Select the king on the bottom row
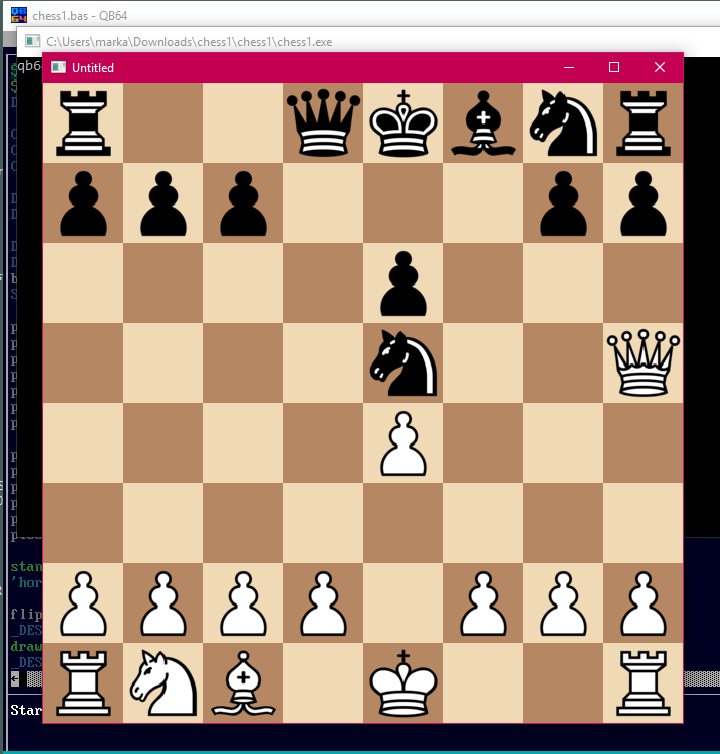The width and height of the screenshot is (720, 754). 403,683
